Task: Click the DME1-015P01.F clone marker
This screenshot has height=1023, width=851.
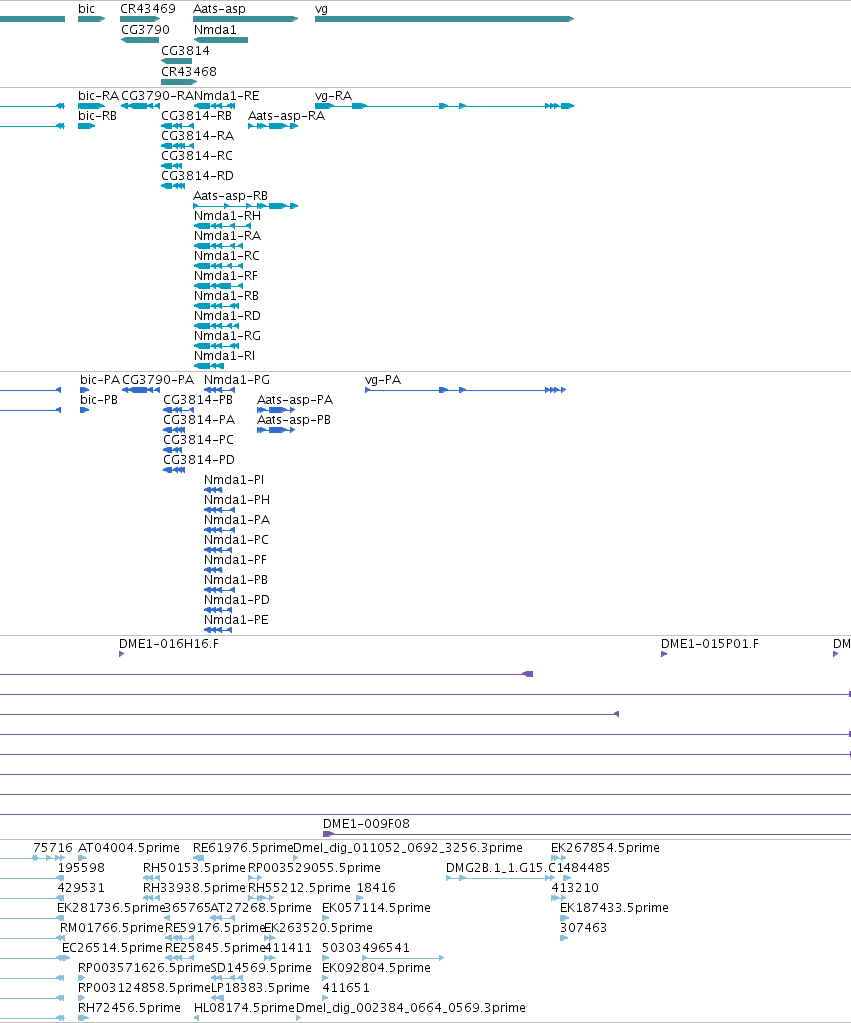Action: click(664, 654)
